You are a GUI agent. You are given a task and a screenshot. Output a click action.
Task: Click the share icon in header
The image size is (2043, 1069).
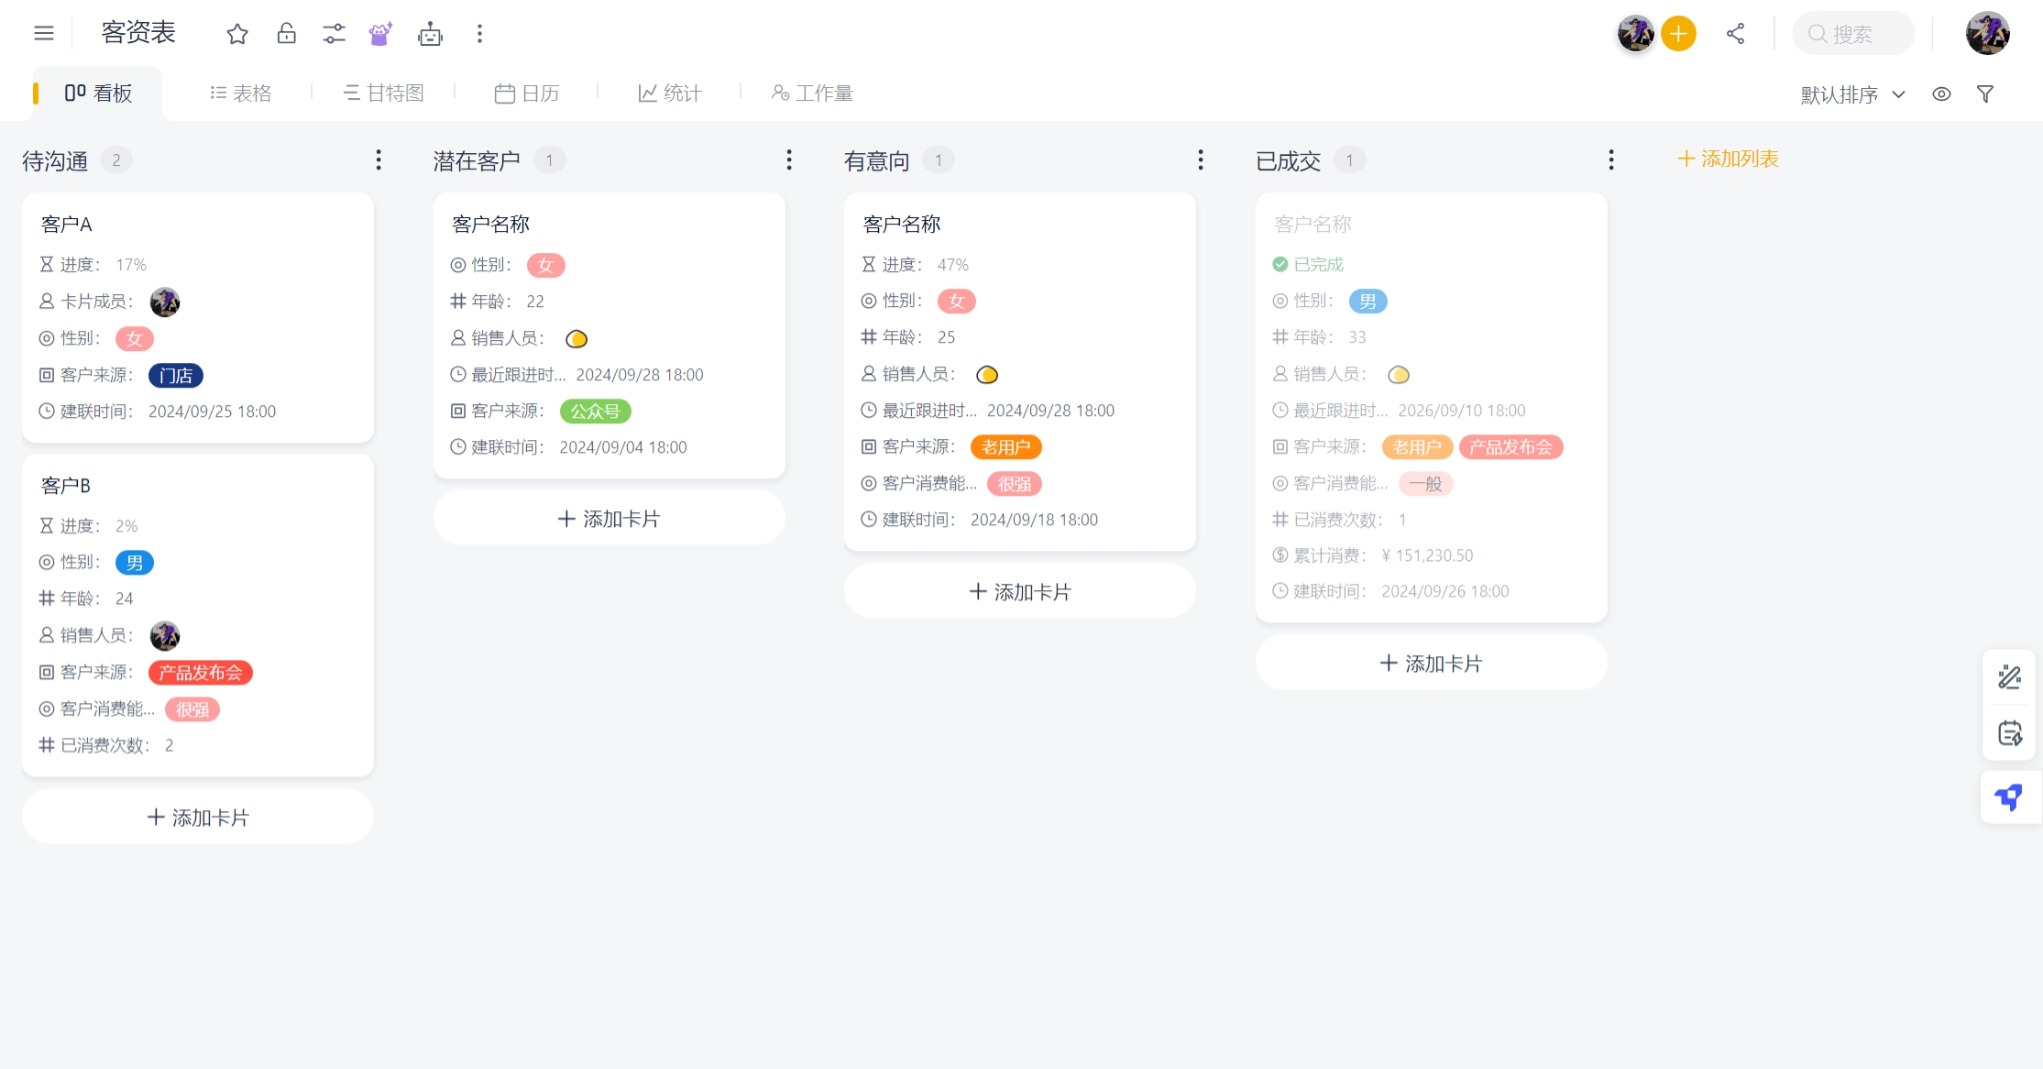pos(1736,34)
